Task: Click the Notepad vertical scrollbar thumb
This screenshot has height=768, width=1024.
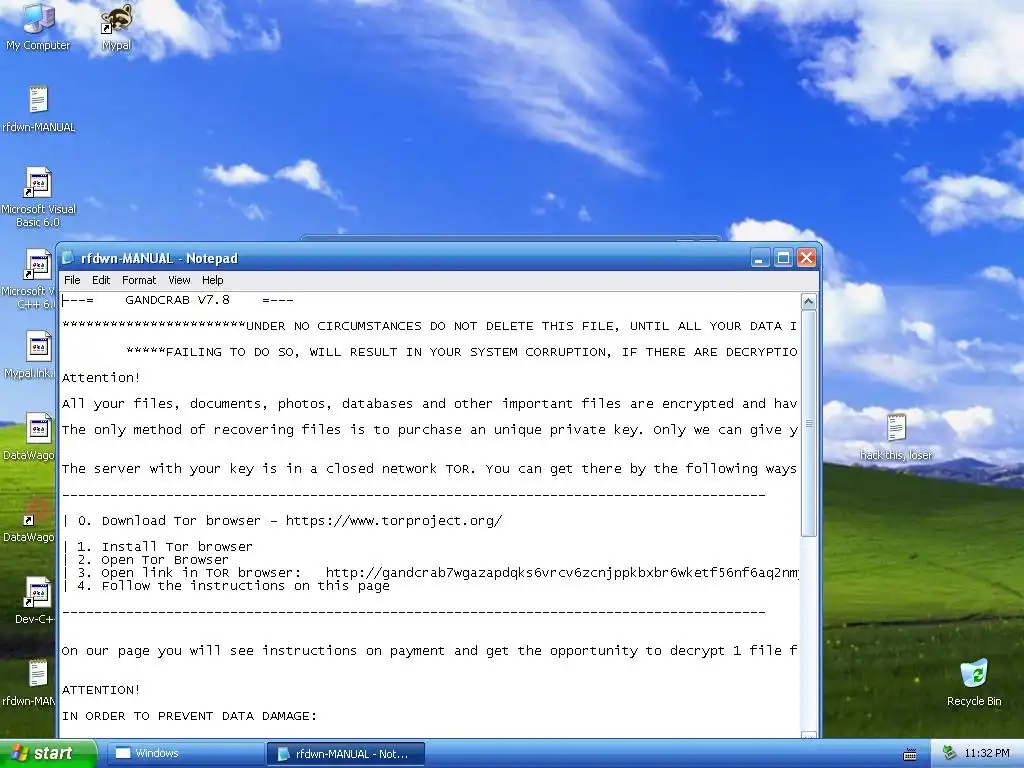Action: (808, 423)
